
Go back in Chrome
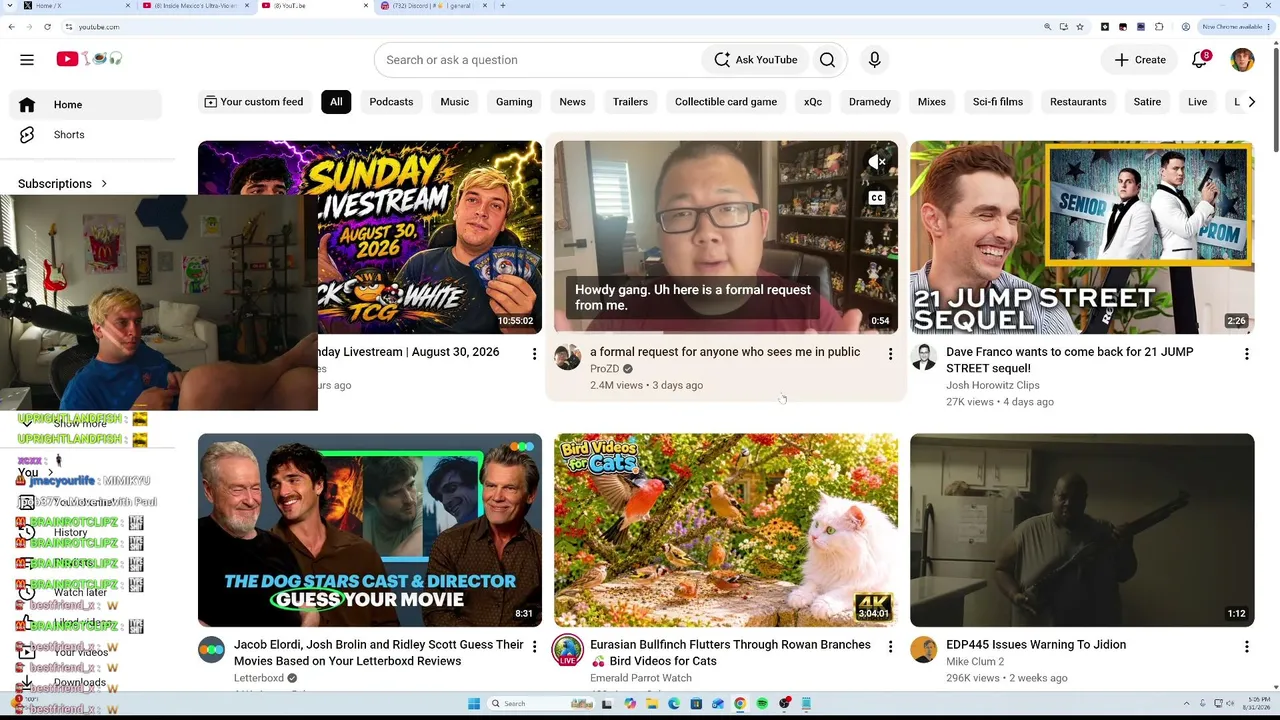pyautogui.click(x=11, y=27)
